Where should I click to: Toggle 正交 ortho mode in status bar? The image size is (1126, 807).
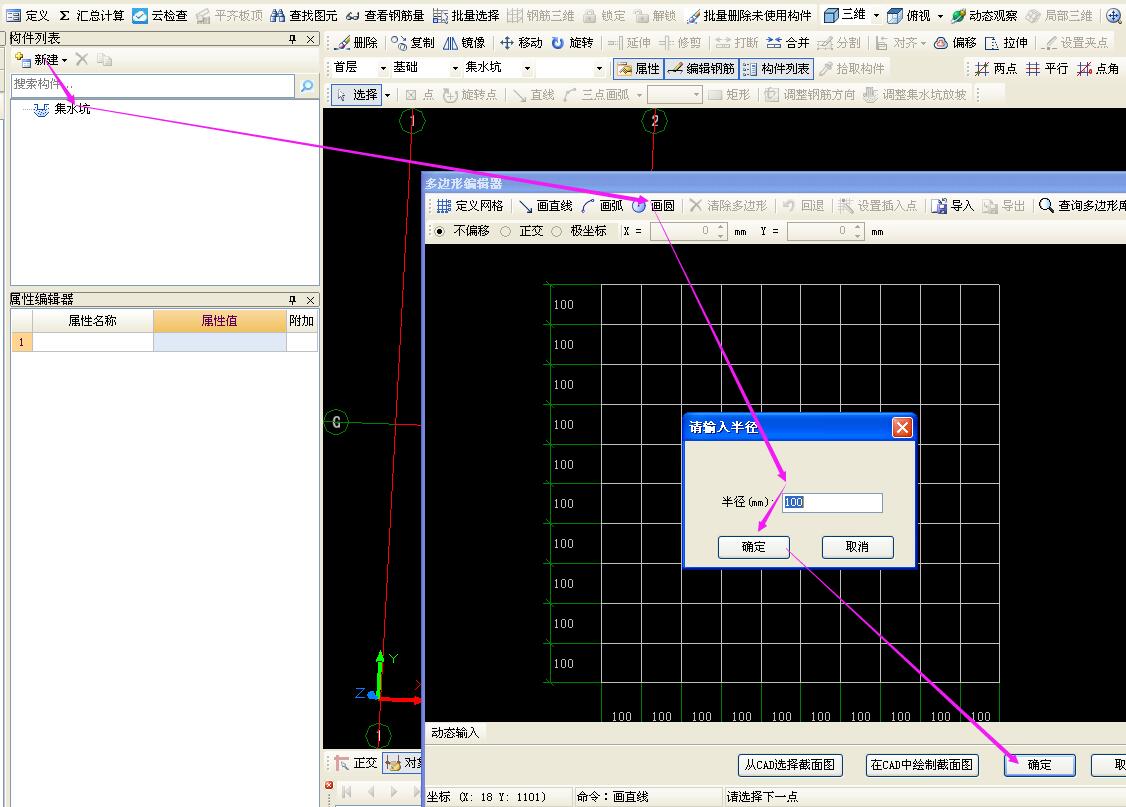pyautogui.click(x=356, y=762)
